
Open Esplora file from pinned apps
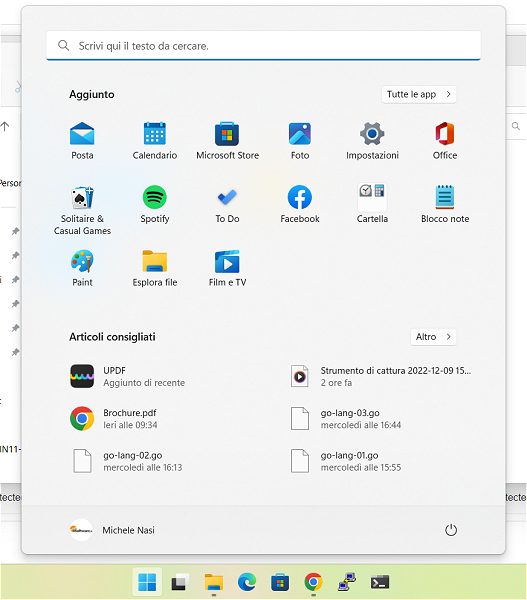[x=155, y=268]
